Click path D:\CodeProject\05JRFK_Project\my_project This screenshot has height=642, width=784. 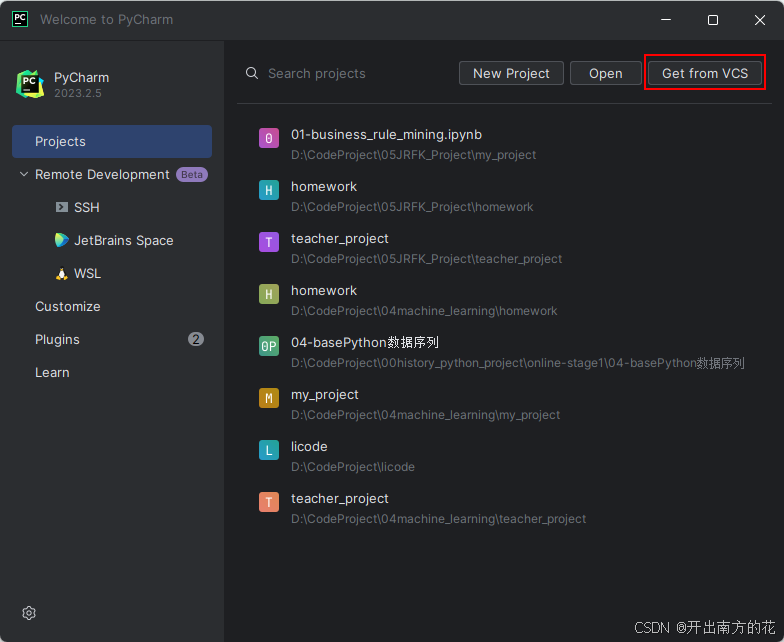point(414,155)
